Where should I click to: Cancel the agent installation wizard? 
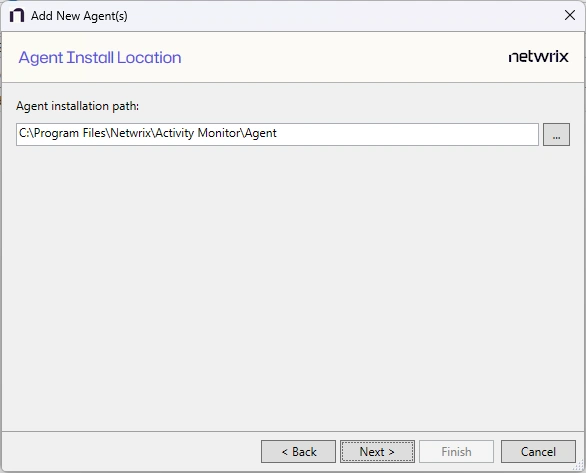coord(538,451)
